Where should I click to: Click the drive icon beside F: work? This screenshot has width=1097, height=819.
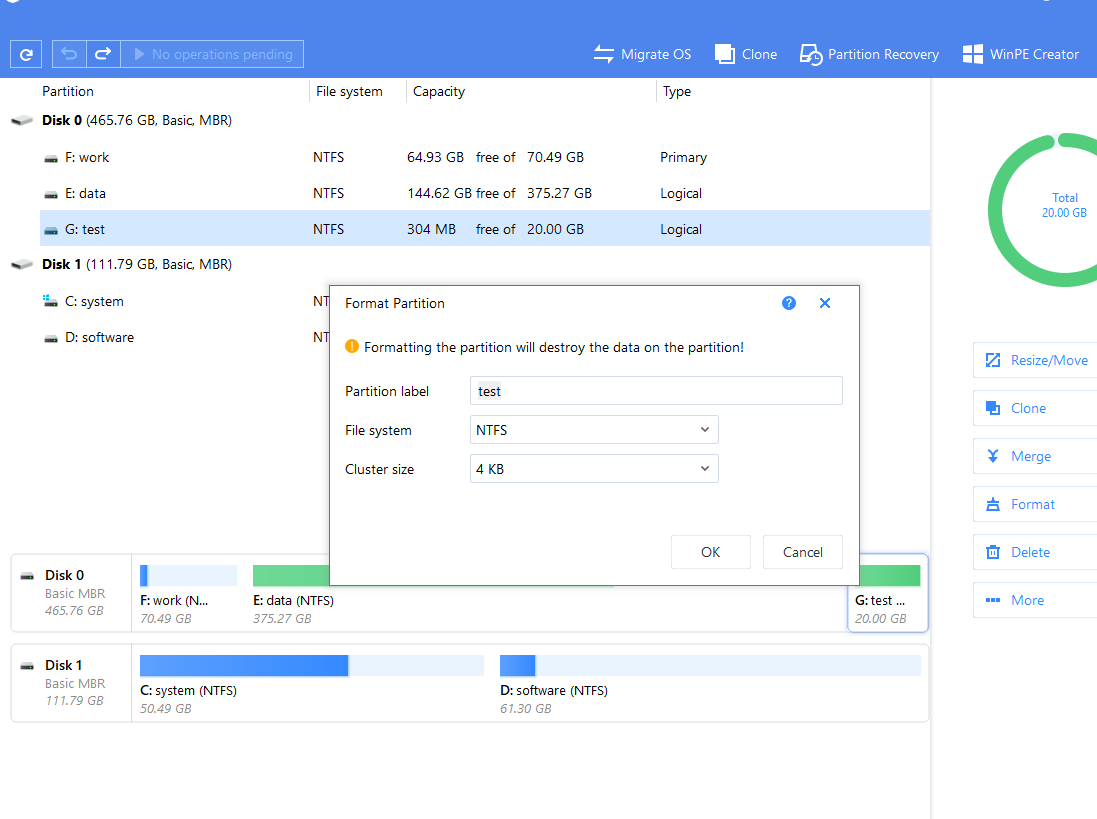(x=50, y=158)
